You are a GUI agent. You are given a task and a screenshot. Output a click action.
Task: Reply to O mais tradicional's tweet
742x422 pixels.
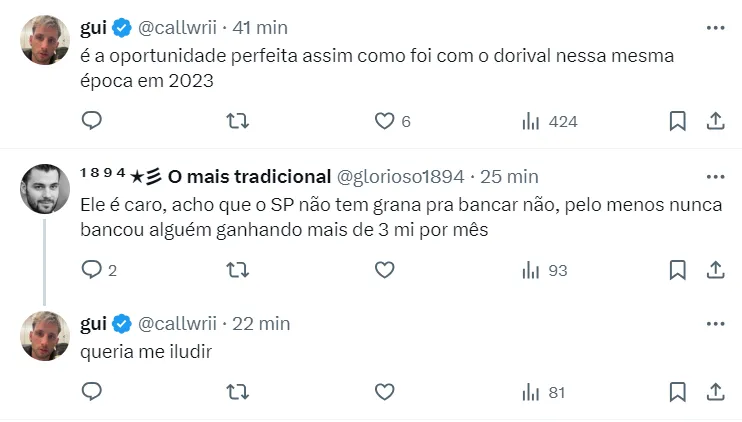91,270
